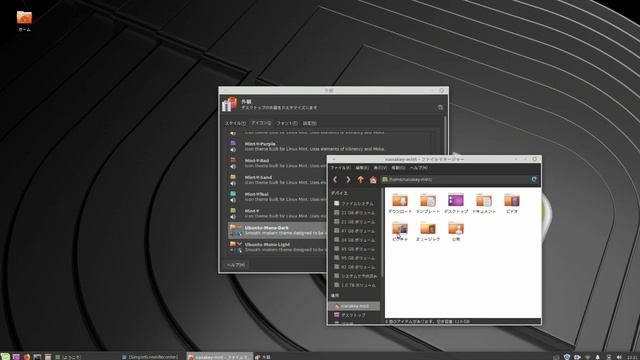640x360 pixels.
Task: Launch Firefox from the taskbar
Action: 27,357
